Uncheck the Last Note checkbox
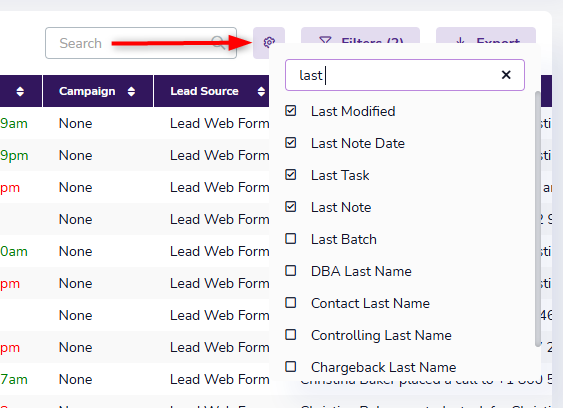563x408 pixels. (290, 207)
